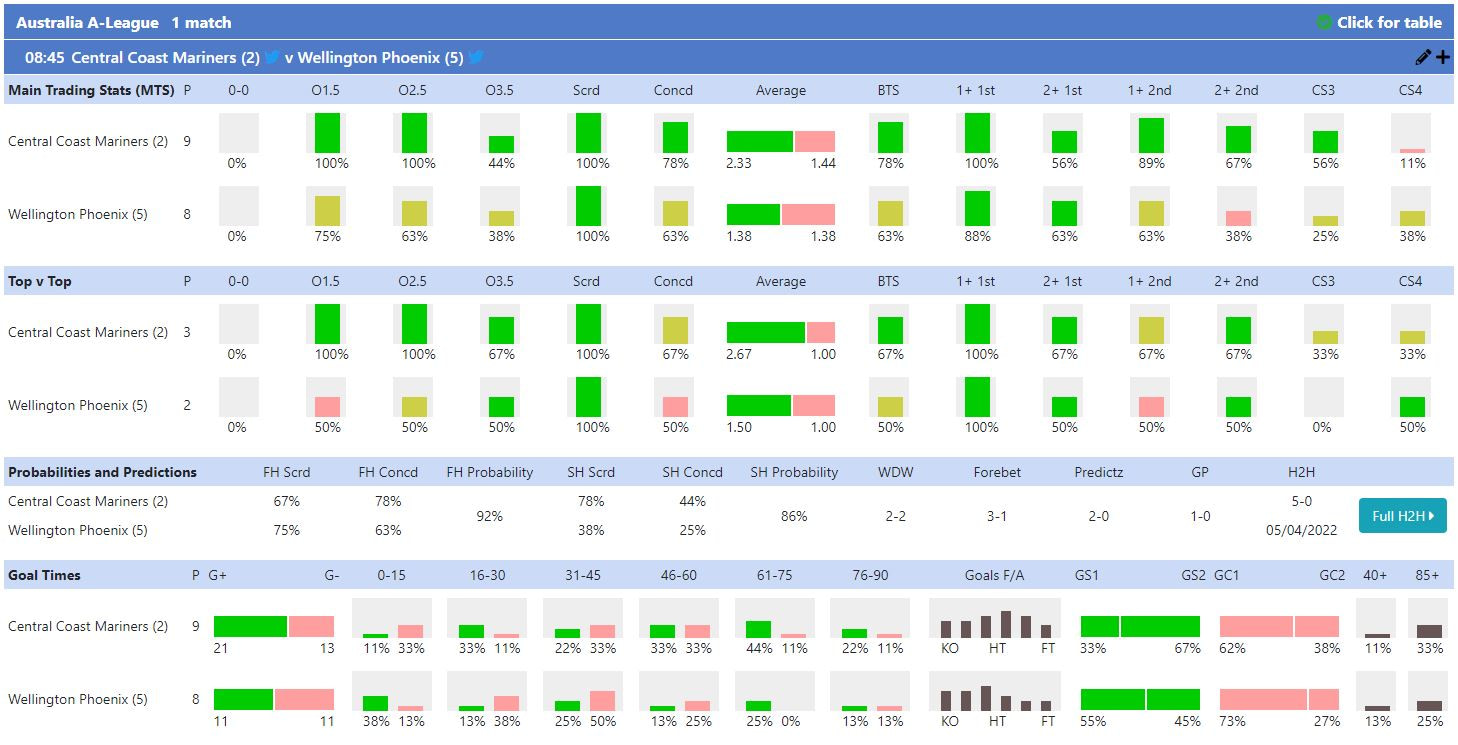Image resolution: width=1458 pixels, height=745 pixels.
Task: Click Main Trading Stats (MTS) heading
Action: [91, 90]
